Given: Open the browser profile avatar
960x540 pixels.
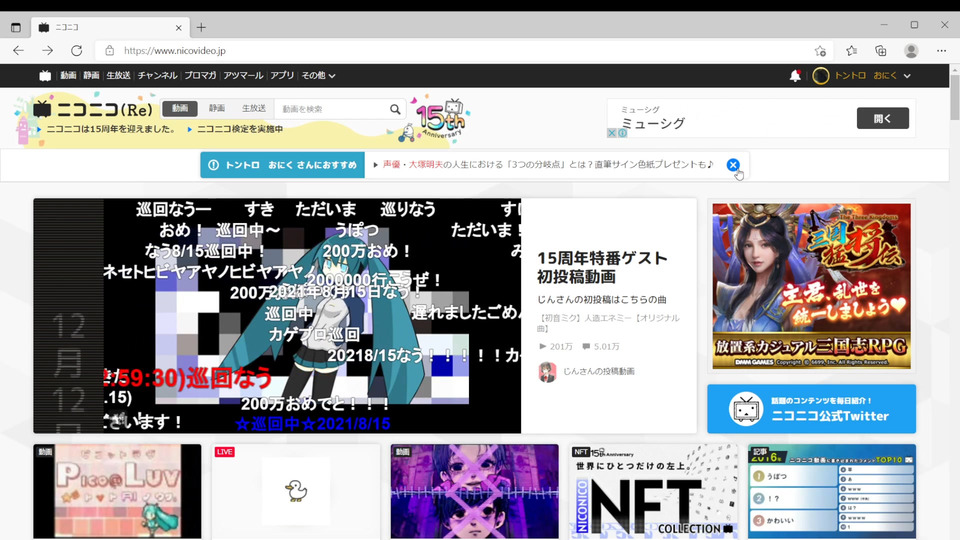Looking at the screenshot, I should click(911, 51).
